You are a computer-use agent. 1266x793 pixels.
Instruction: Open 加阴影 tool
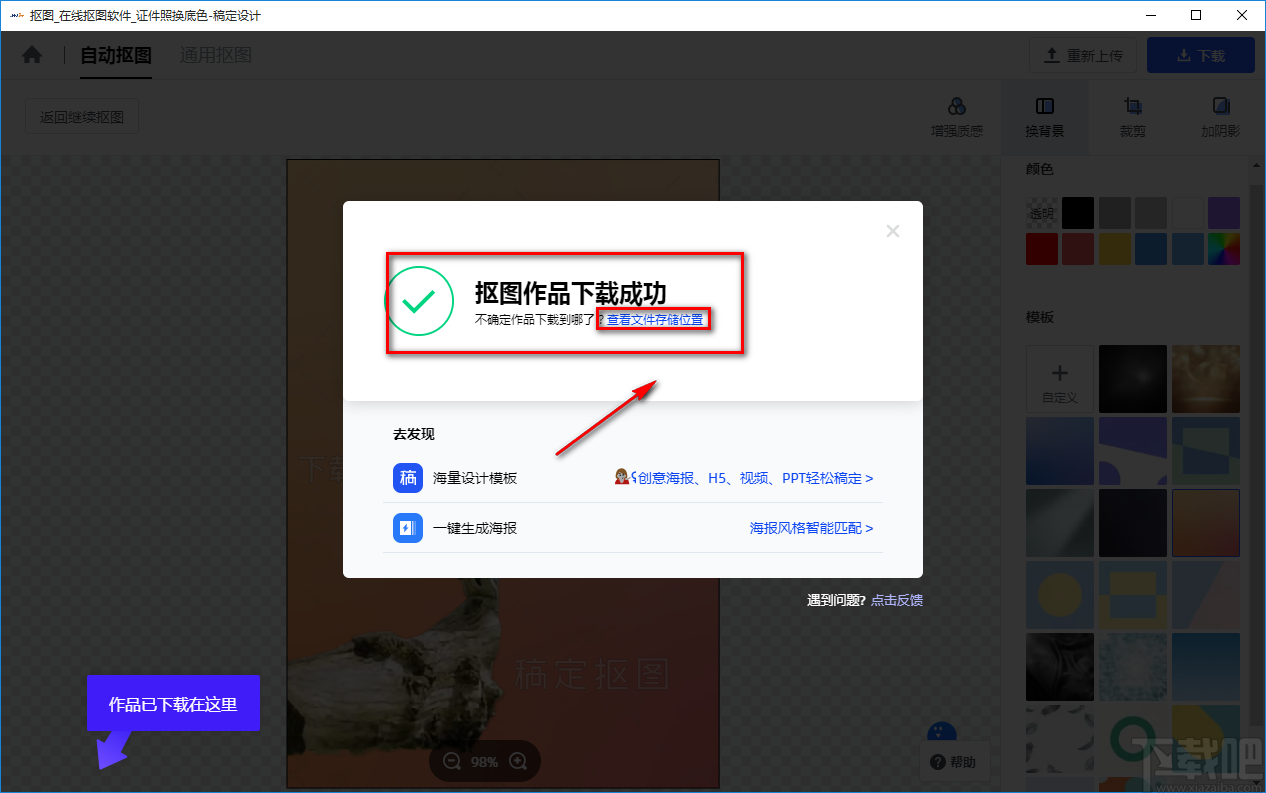pos(1221,117)
